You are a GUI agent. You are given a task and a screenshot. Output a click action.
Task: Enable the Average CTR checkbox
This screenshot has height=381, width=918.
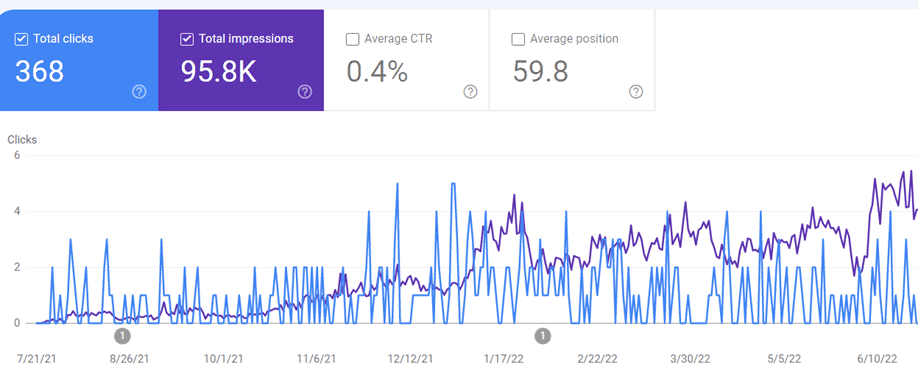[x=352, y=39]
